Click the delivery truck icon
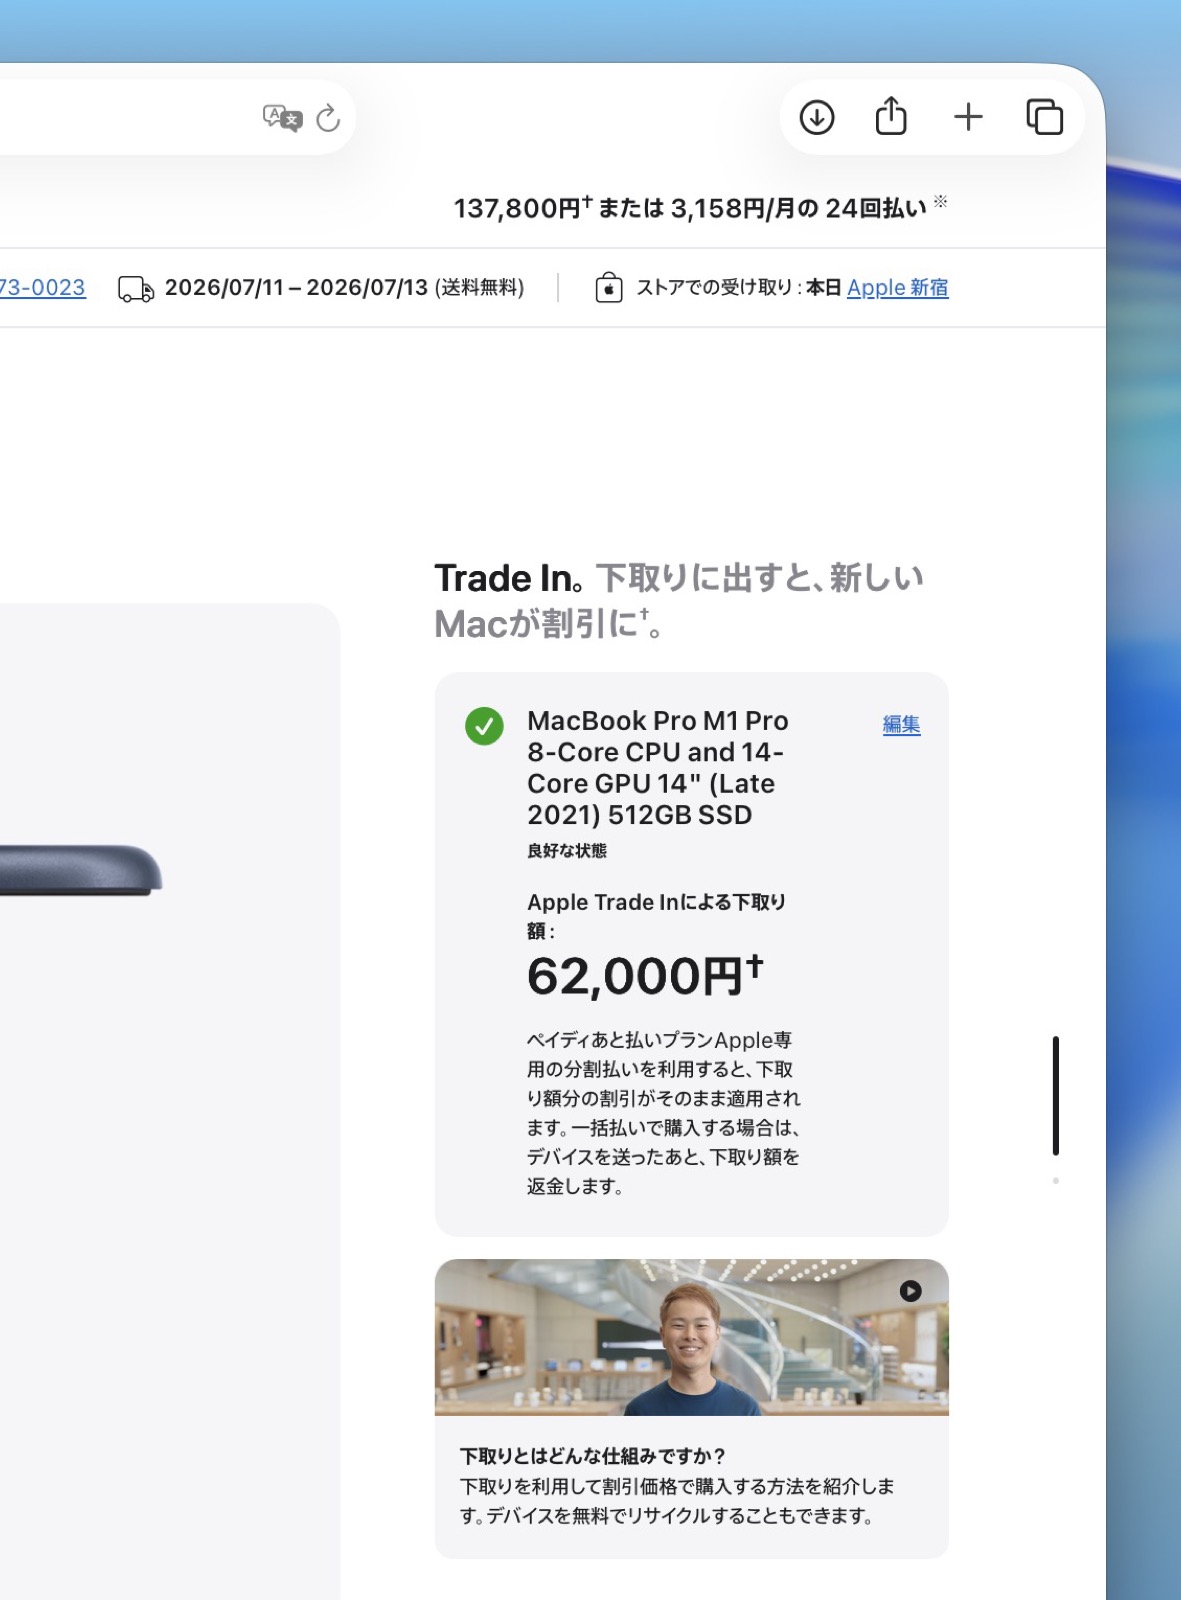 tap(136, 289)
